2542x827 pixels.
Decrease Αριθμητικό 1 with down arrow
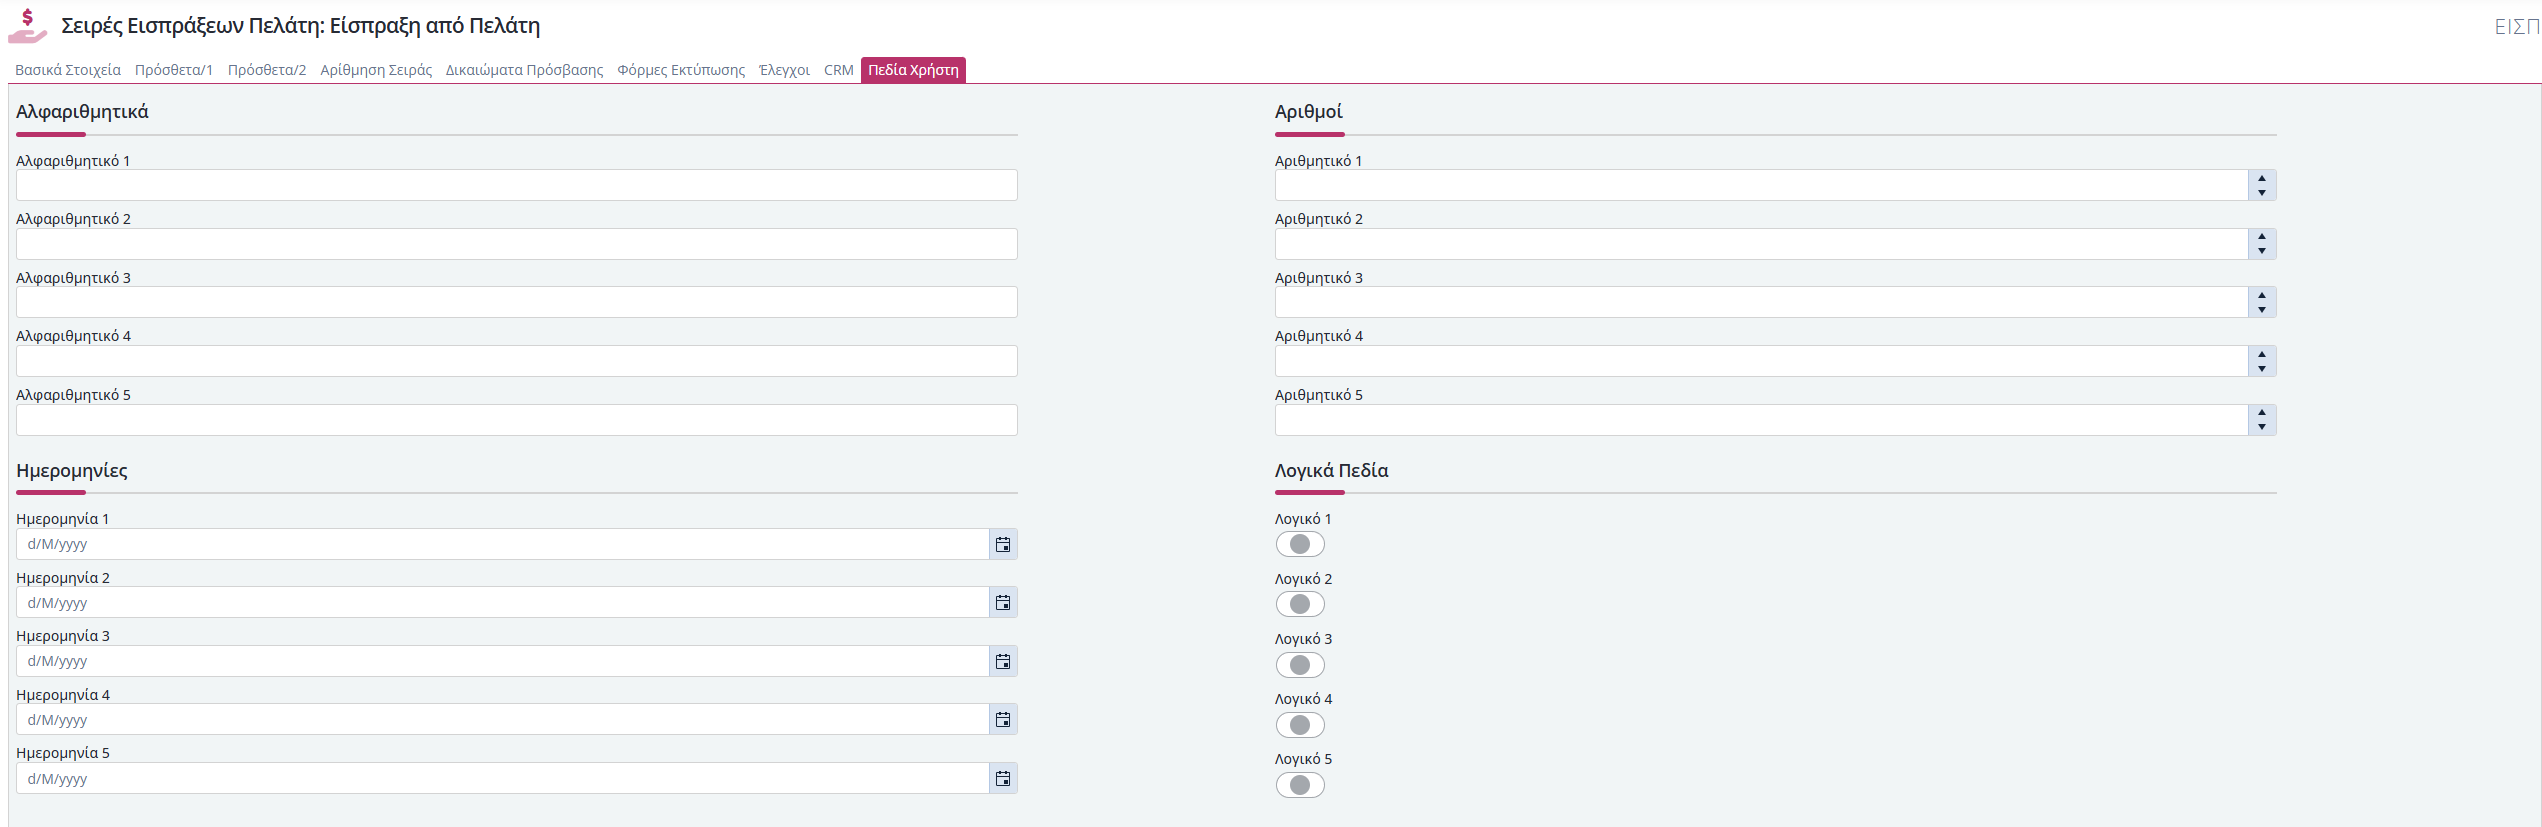2262,192
